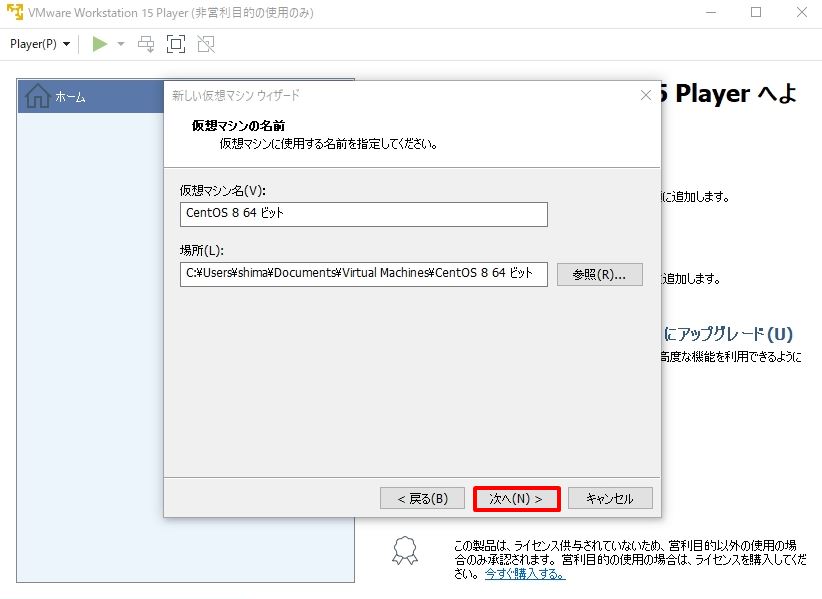Close the VMware Workstation Player window

point(802,12)
